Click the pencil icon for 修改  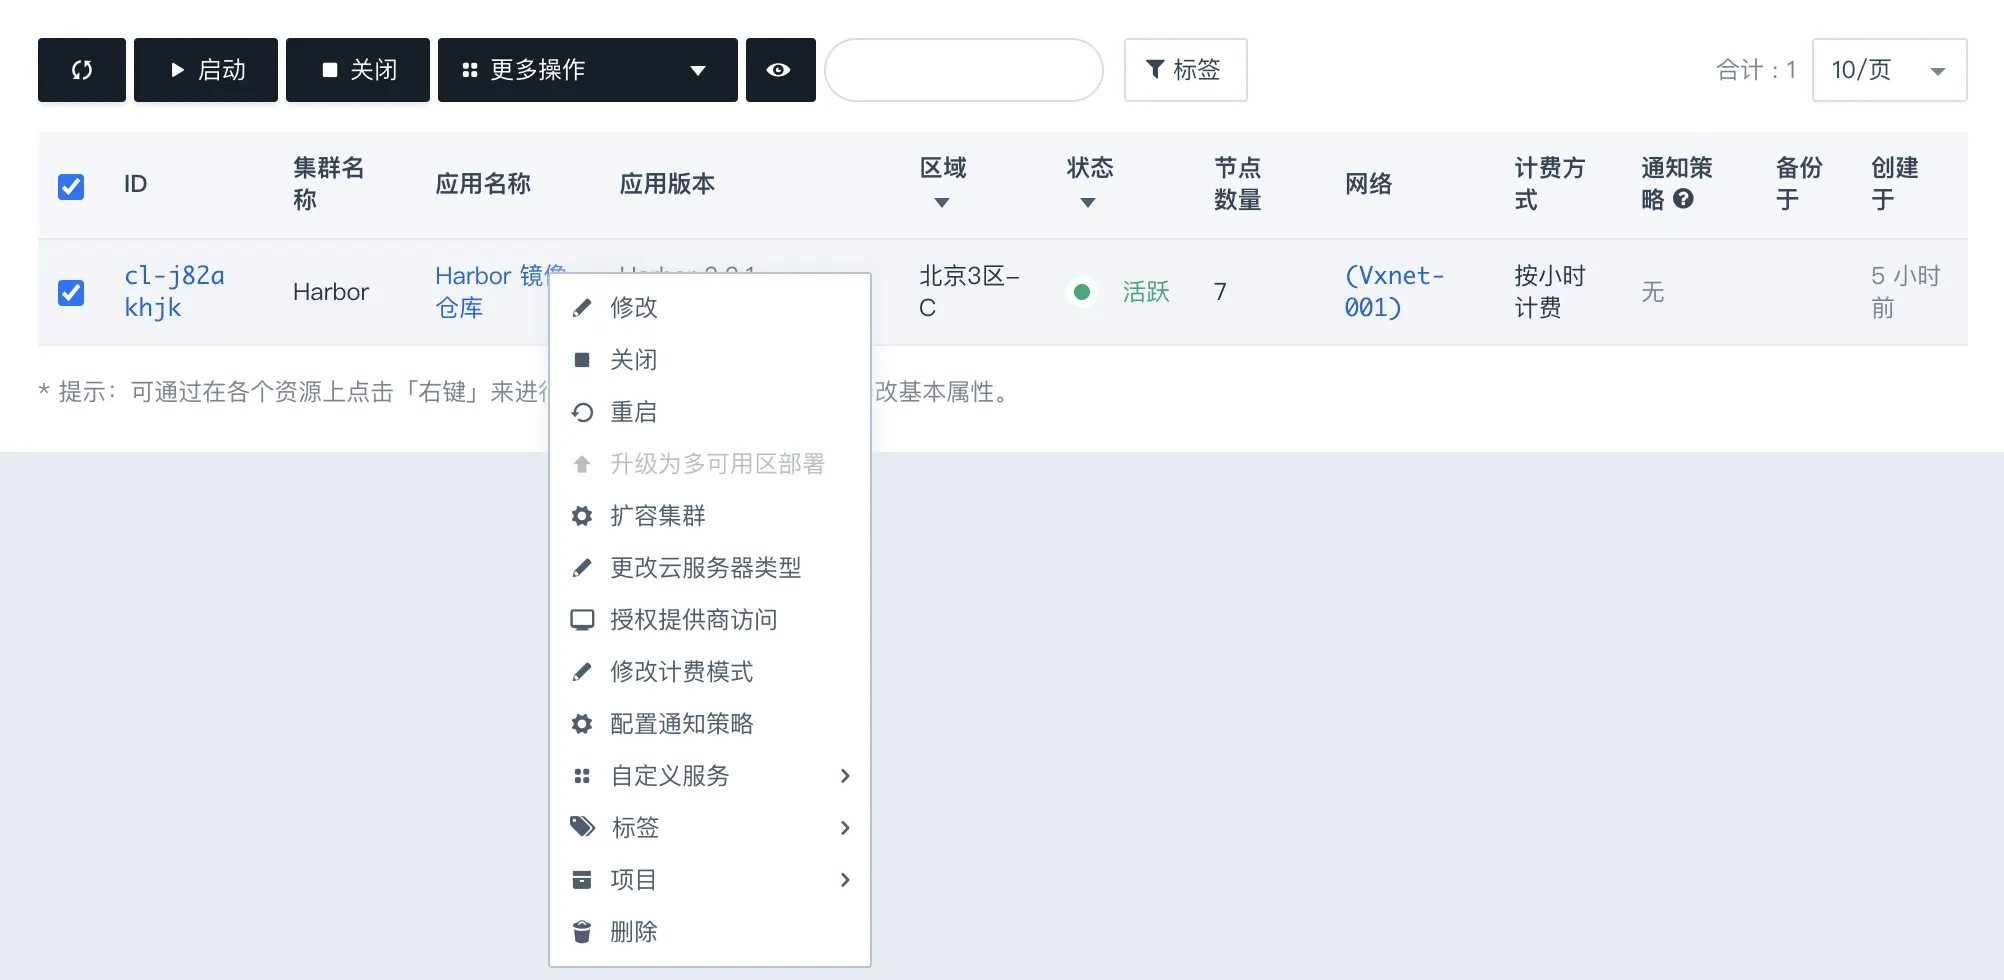tap(581, 308)
